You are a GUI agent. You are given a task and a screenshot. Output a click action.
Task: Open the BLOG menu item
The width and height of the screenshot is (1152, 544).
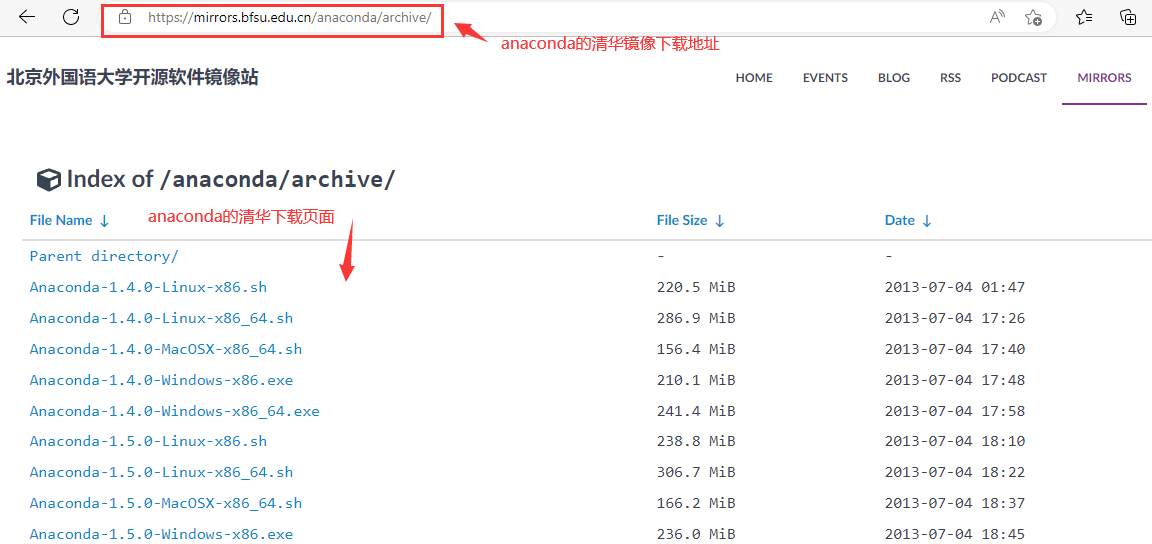(x=893, y=78)
